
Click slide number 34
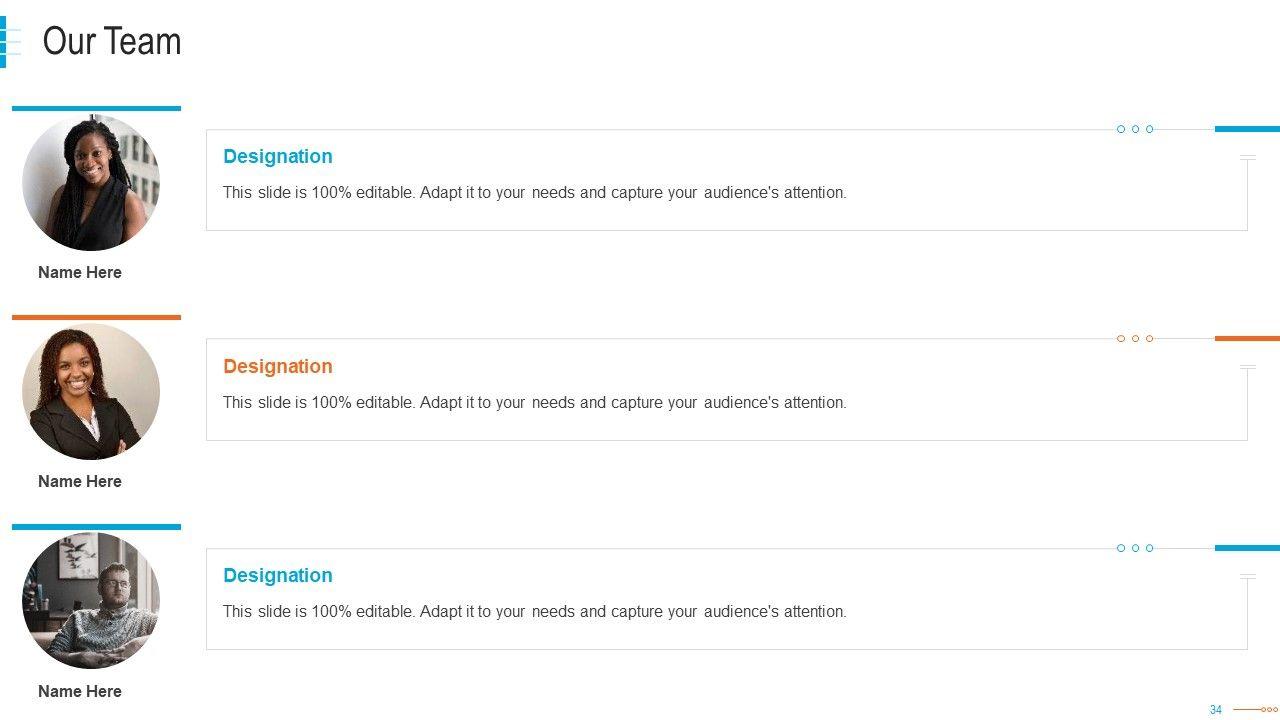pyautogui.click(x=1216, y=710)
